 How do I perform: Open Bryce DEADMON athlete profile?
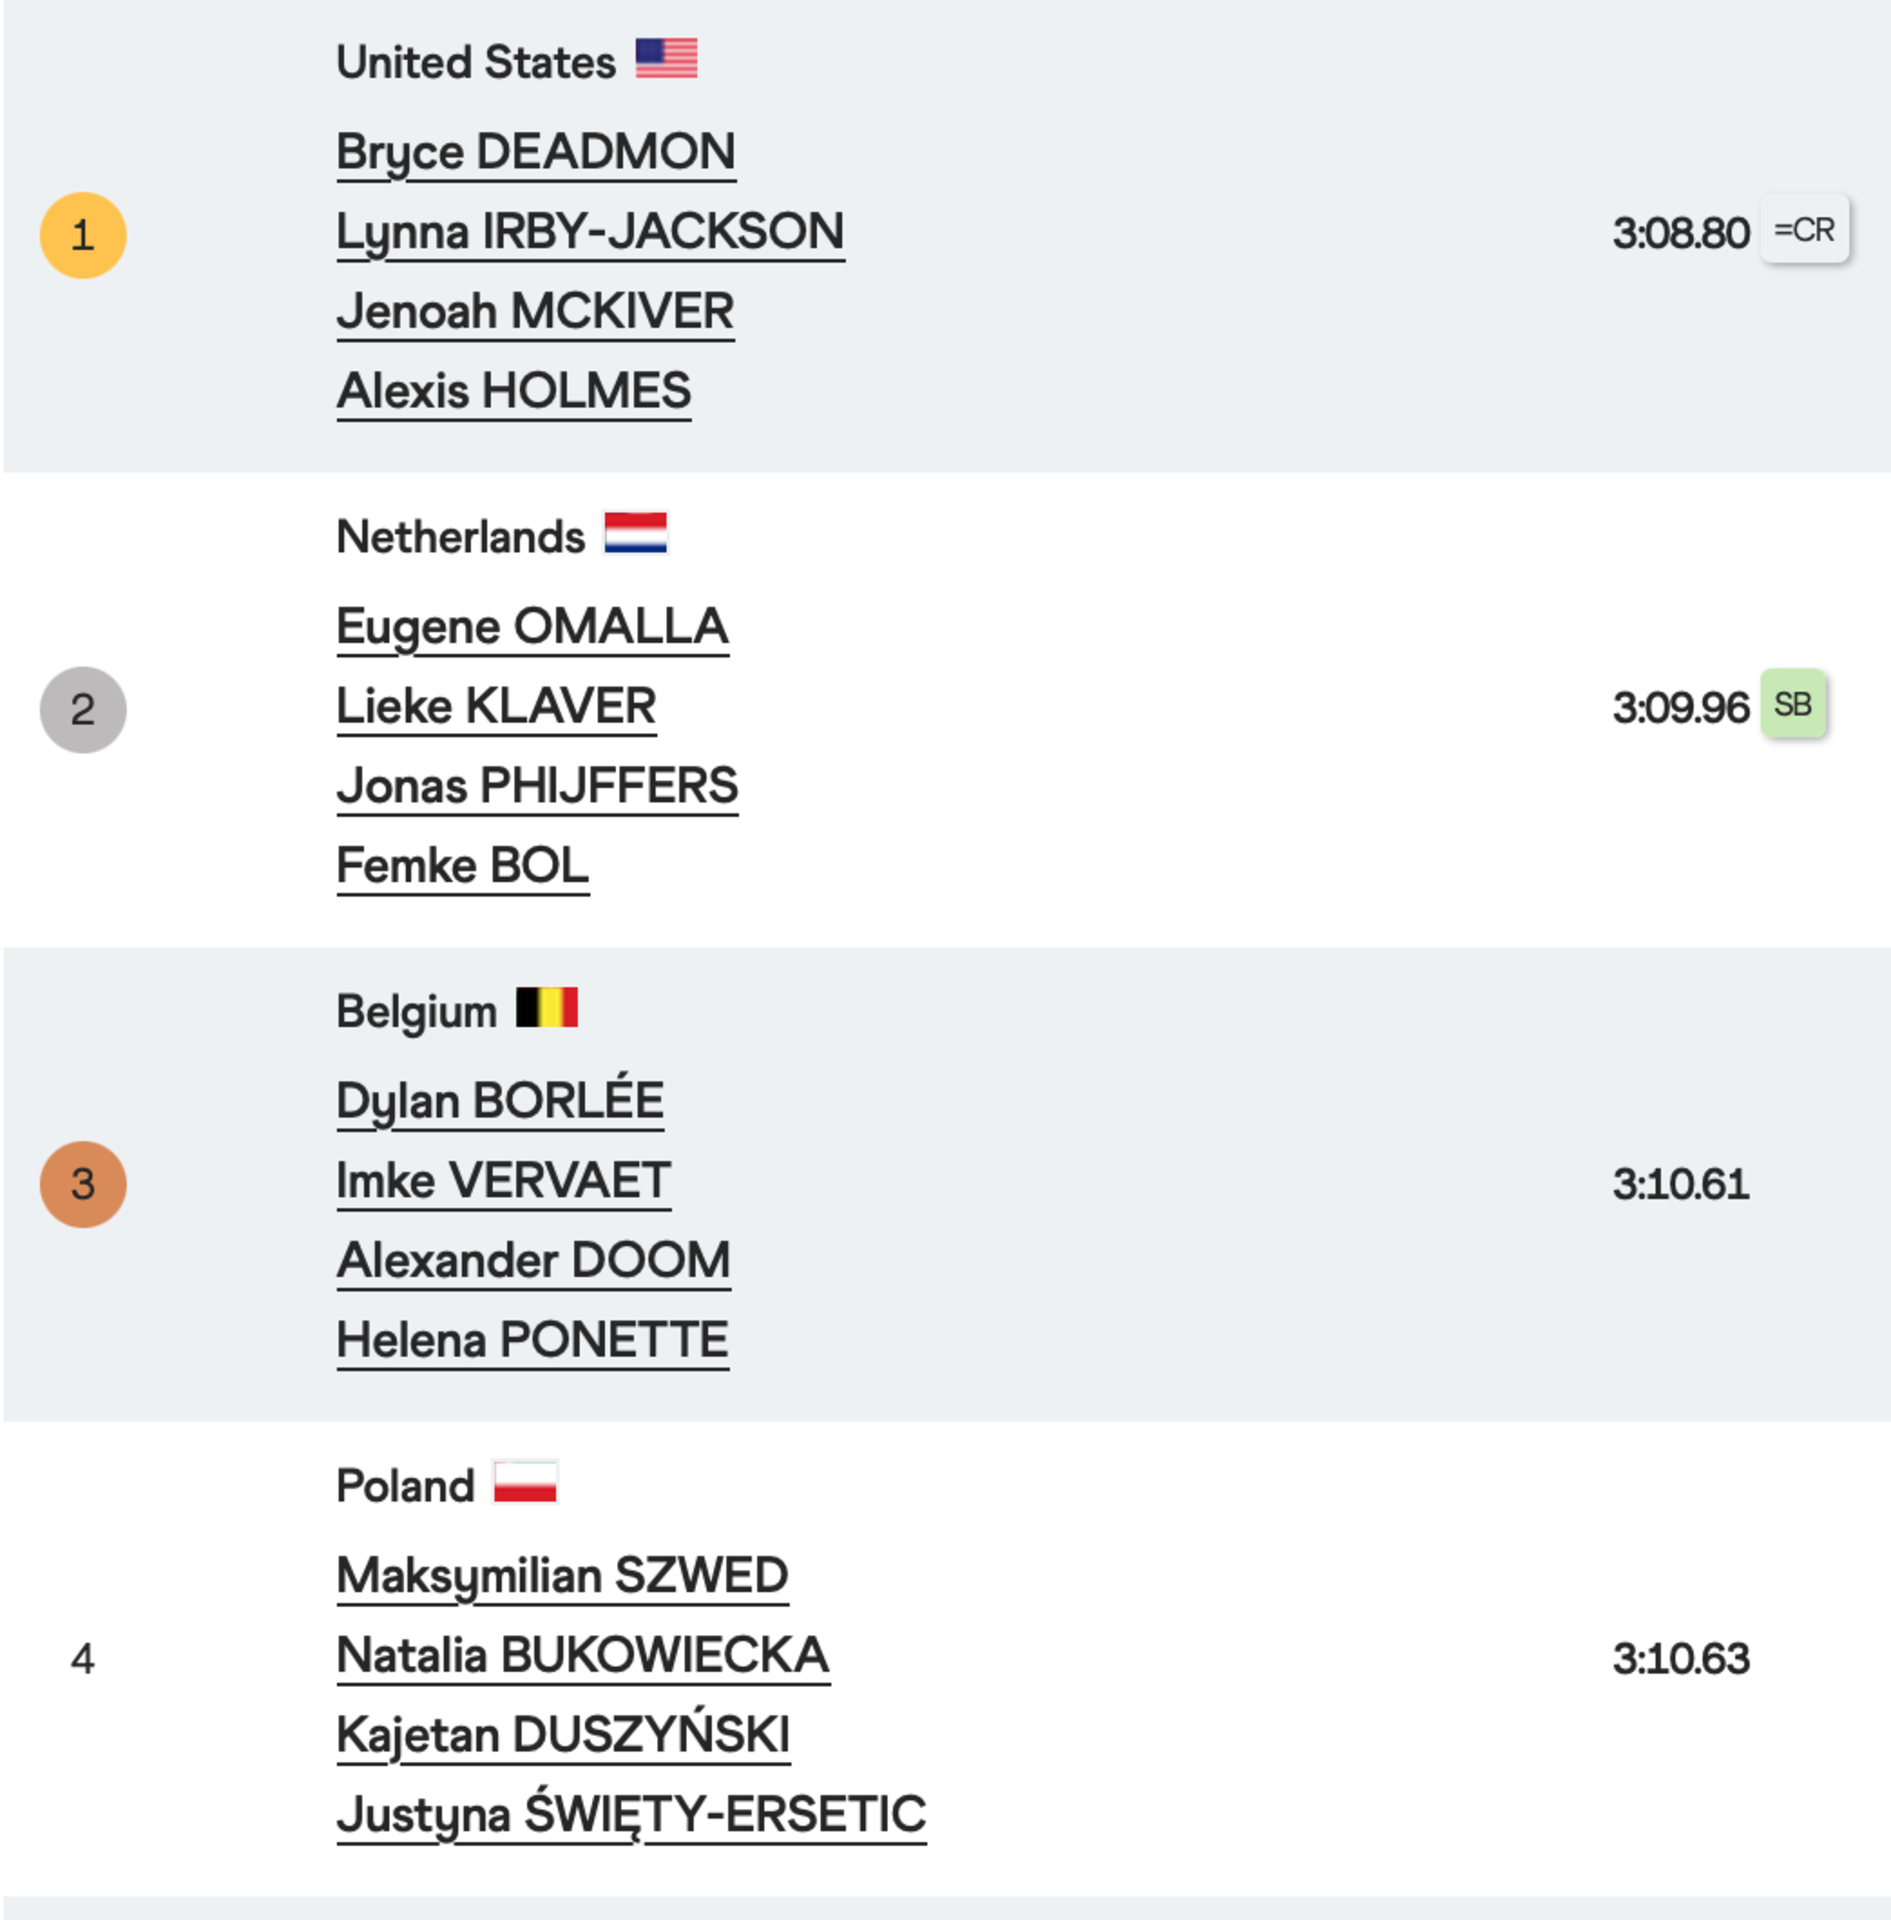pos(536,153)
